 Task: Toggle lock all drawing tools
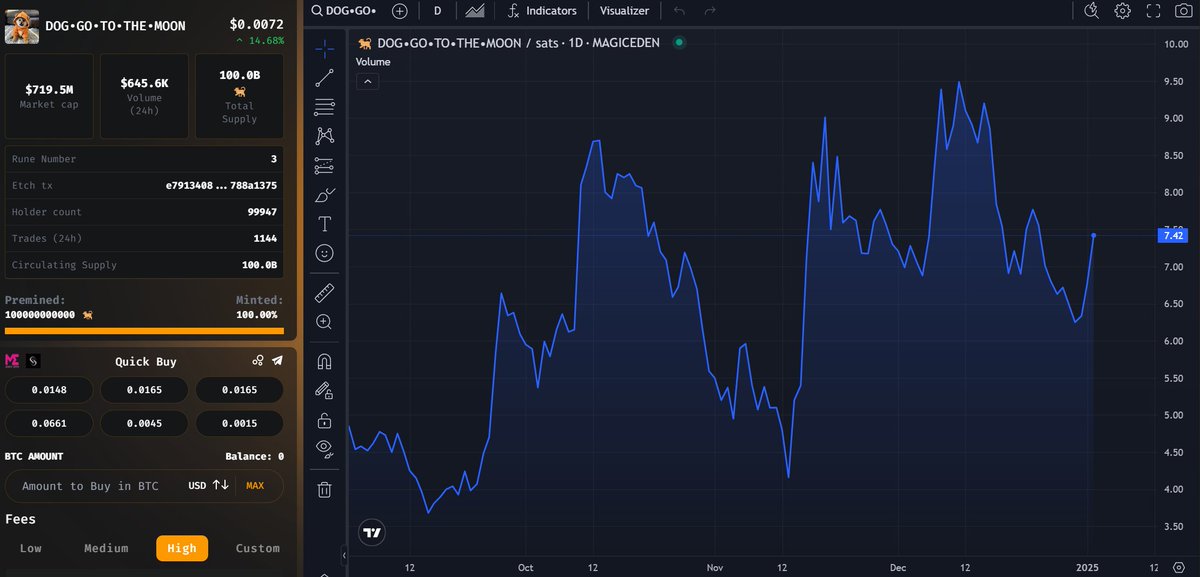(324, 420)
